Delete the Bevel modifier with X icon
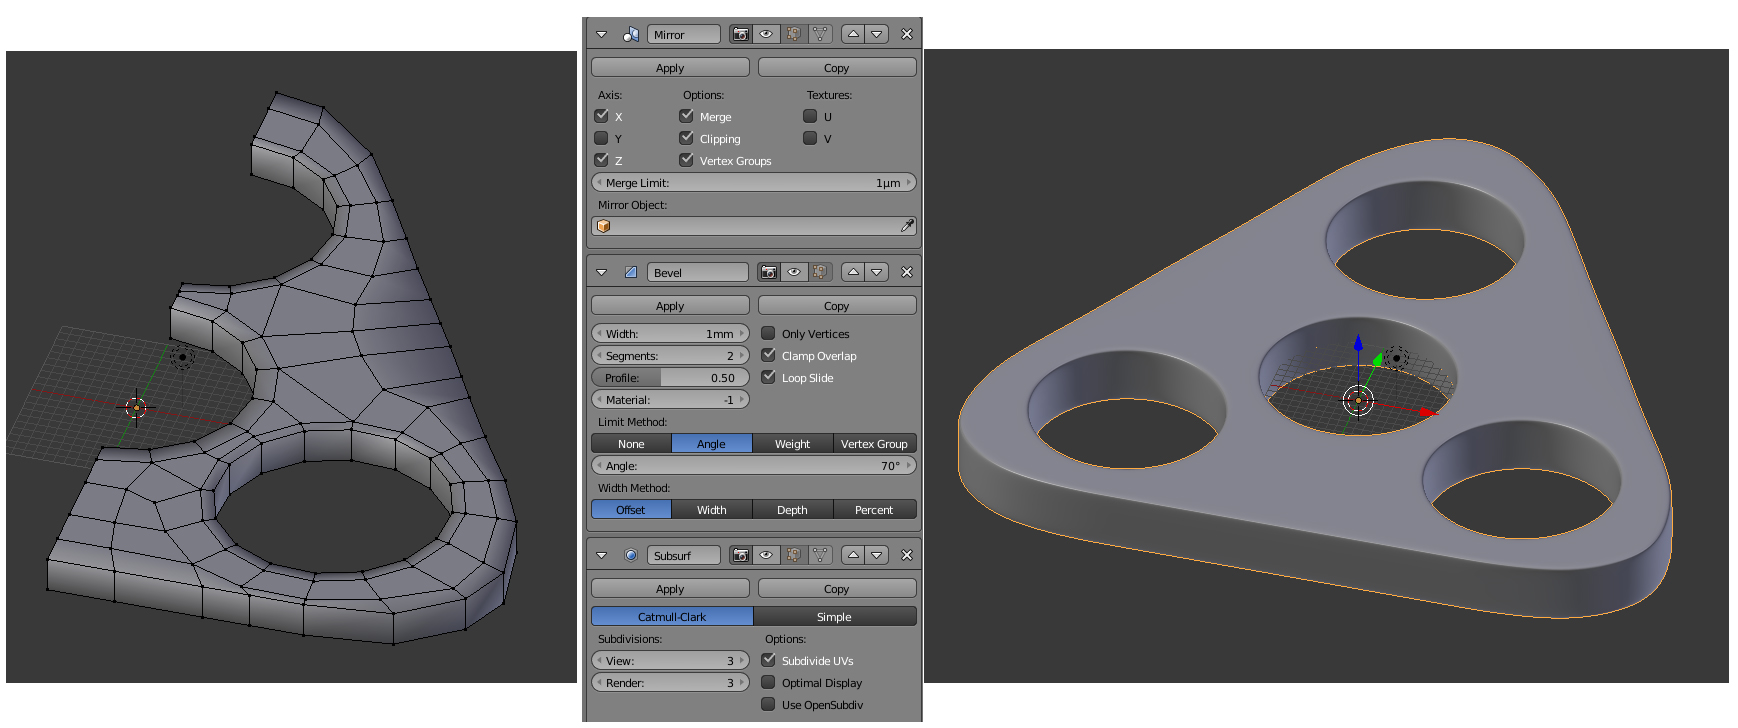The image size is (1738, 728). point(907,272)
